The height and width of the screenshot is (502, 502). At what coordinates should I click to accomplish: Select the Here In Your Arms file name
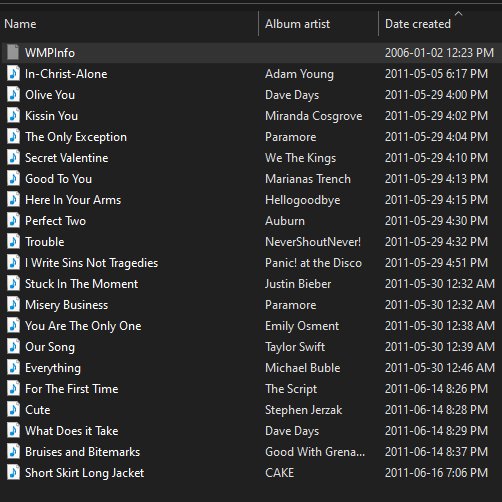73,200
